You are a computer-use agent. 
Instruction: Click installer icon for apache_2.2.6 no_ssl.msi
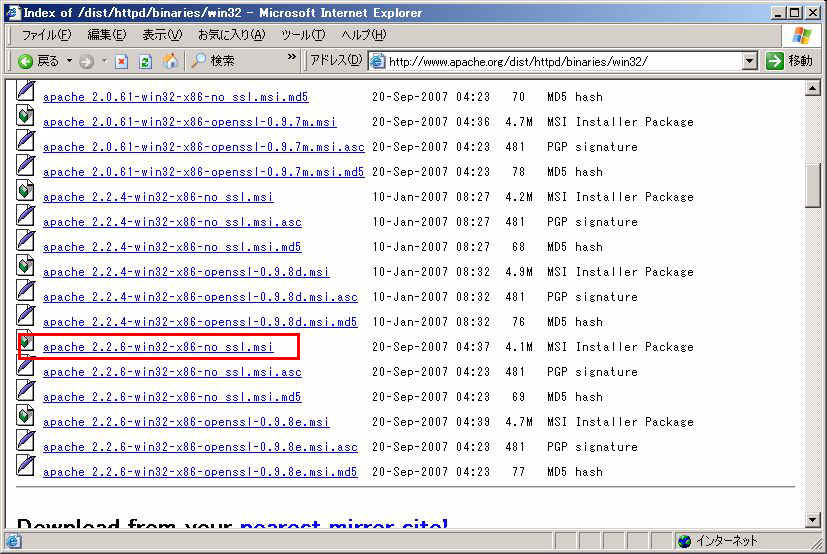pyautogui.click(x=26, y=342)
